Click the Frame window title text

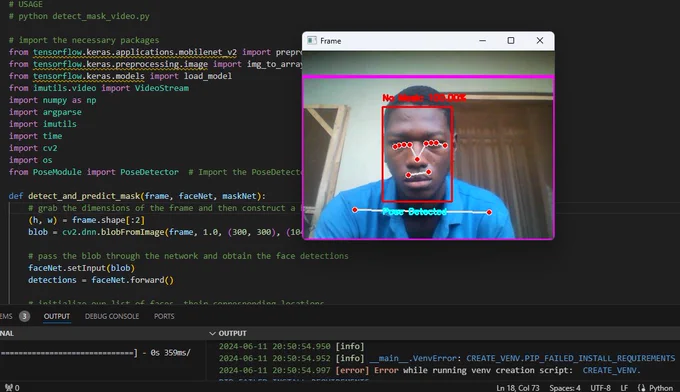click(x=330, y=41)
